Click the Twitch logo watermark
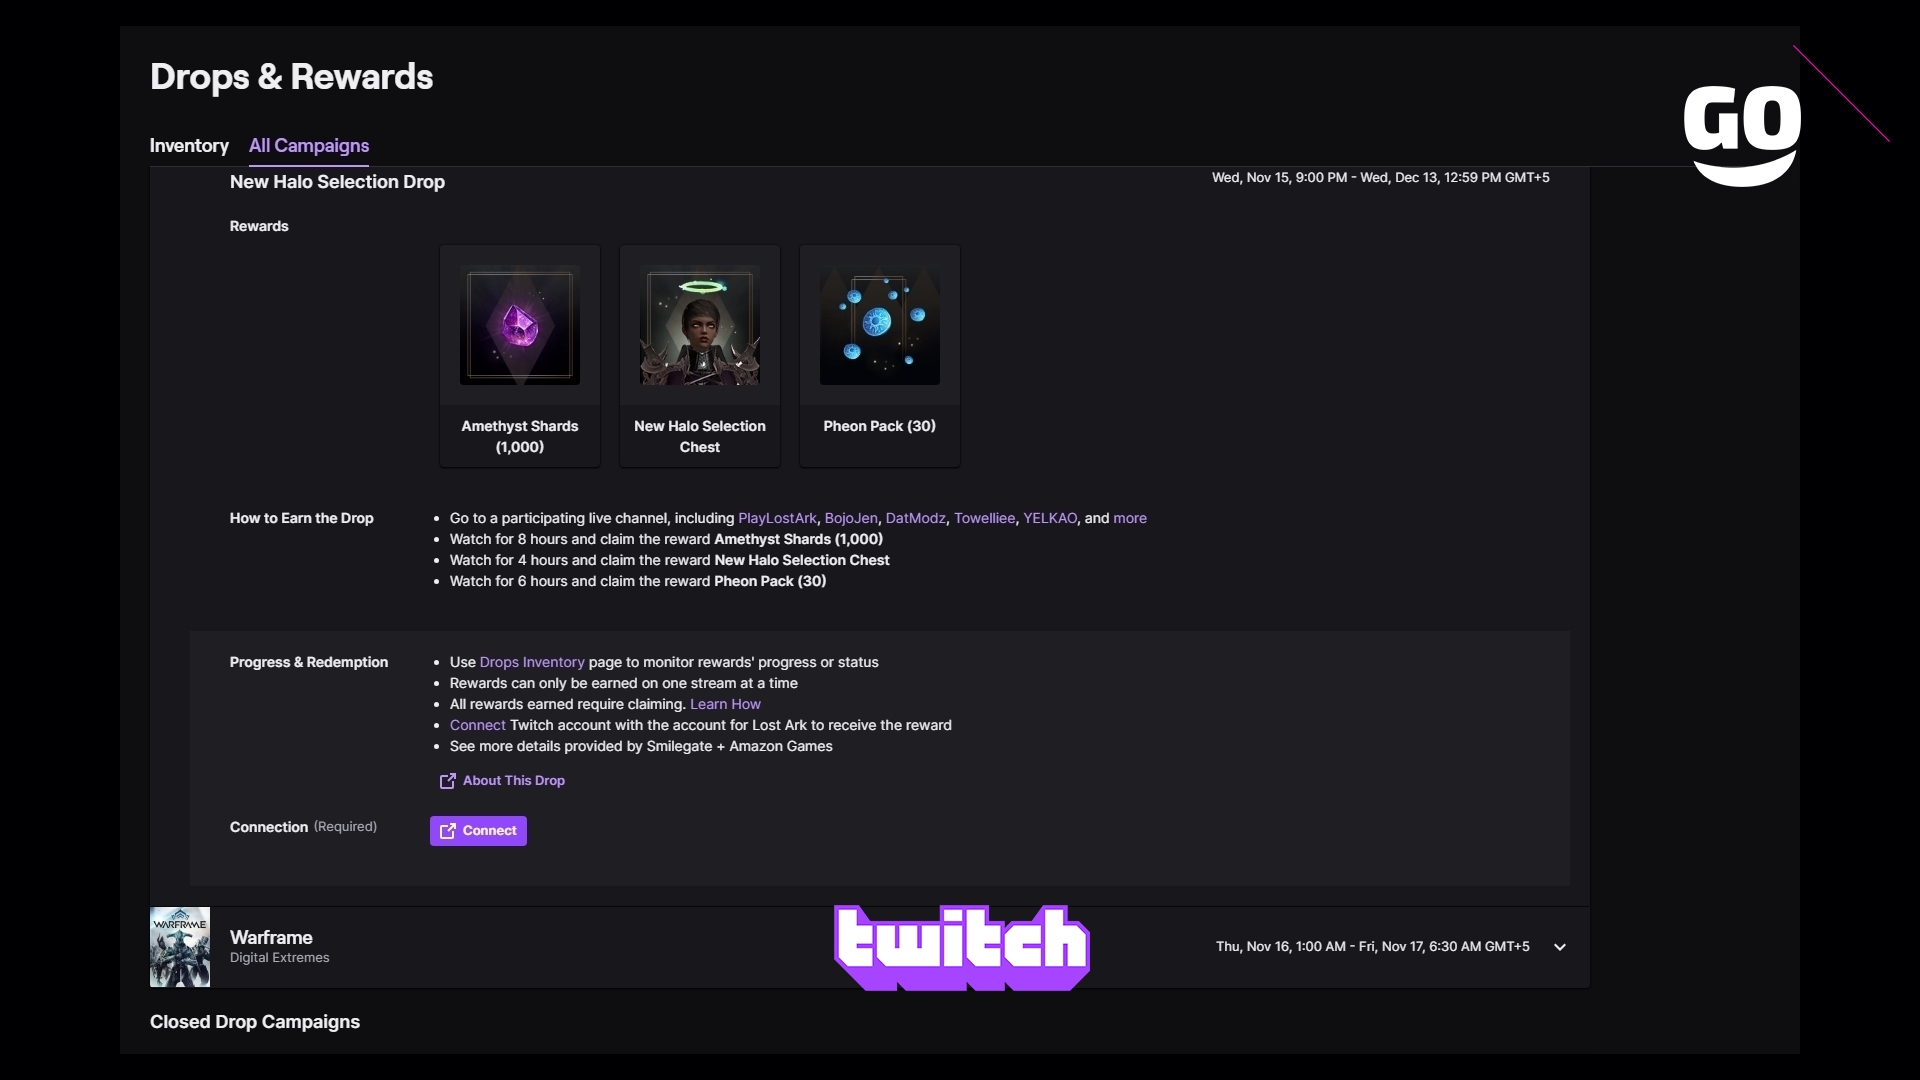This screenshot has height=1080, width=1920. (960, 947)
